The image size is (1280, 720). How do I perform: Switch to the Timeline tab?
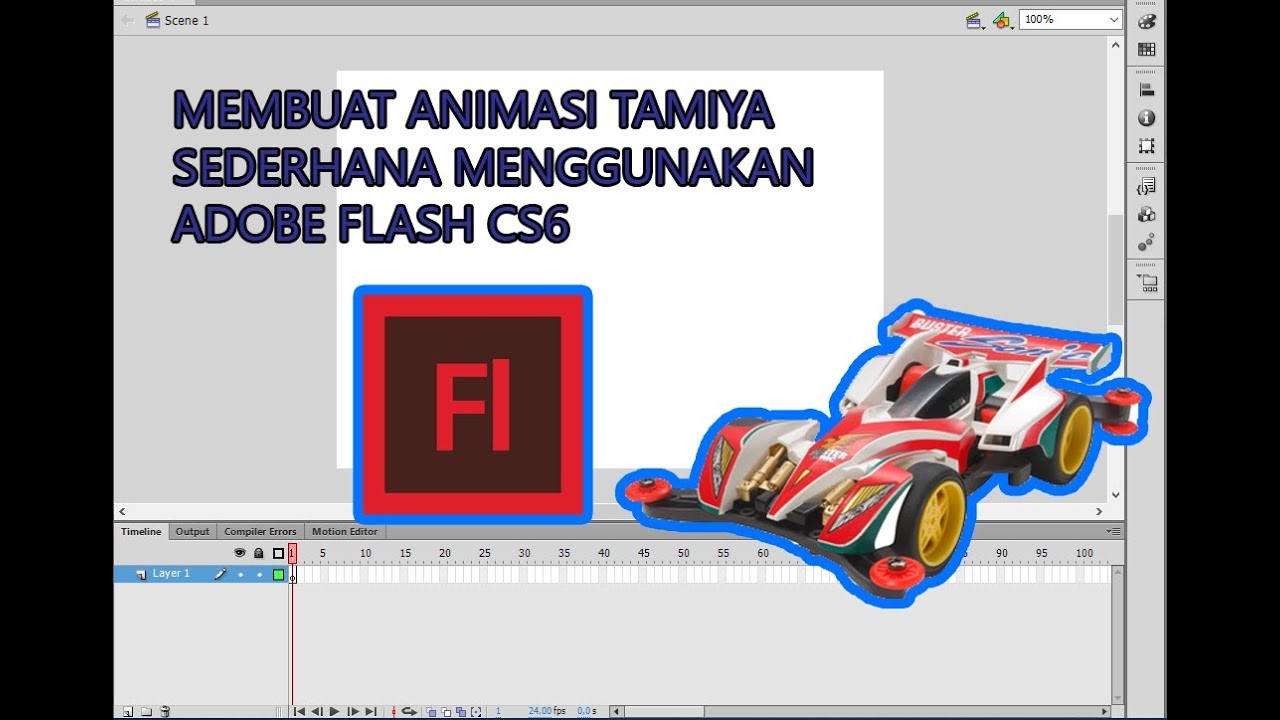141,532
